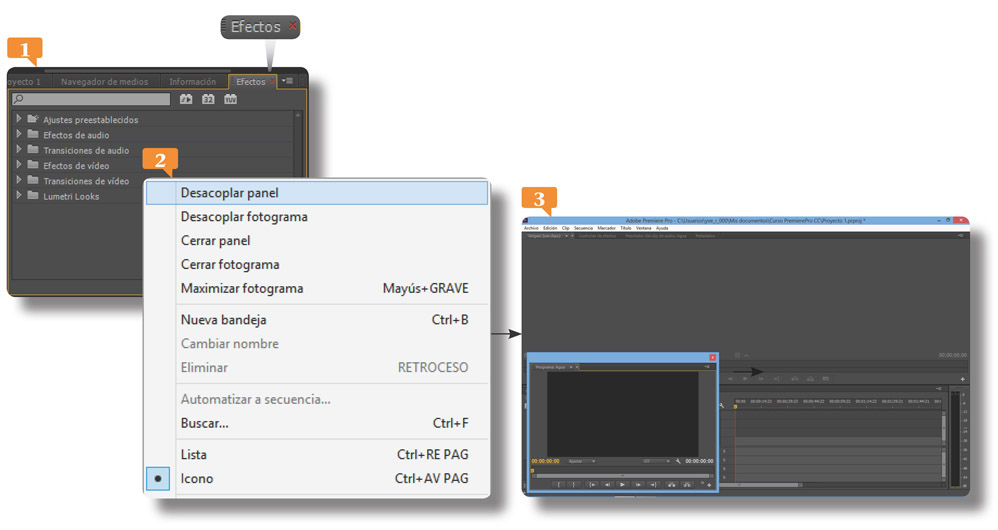Click the 32-bit color effects filter icon

[x=208, y=99]
